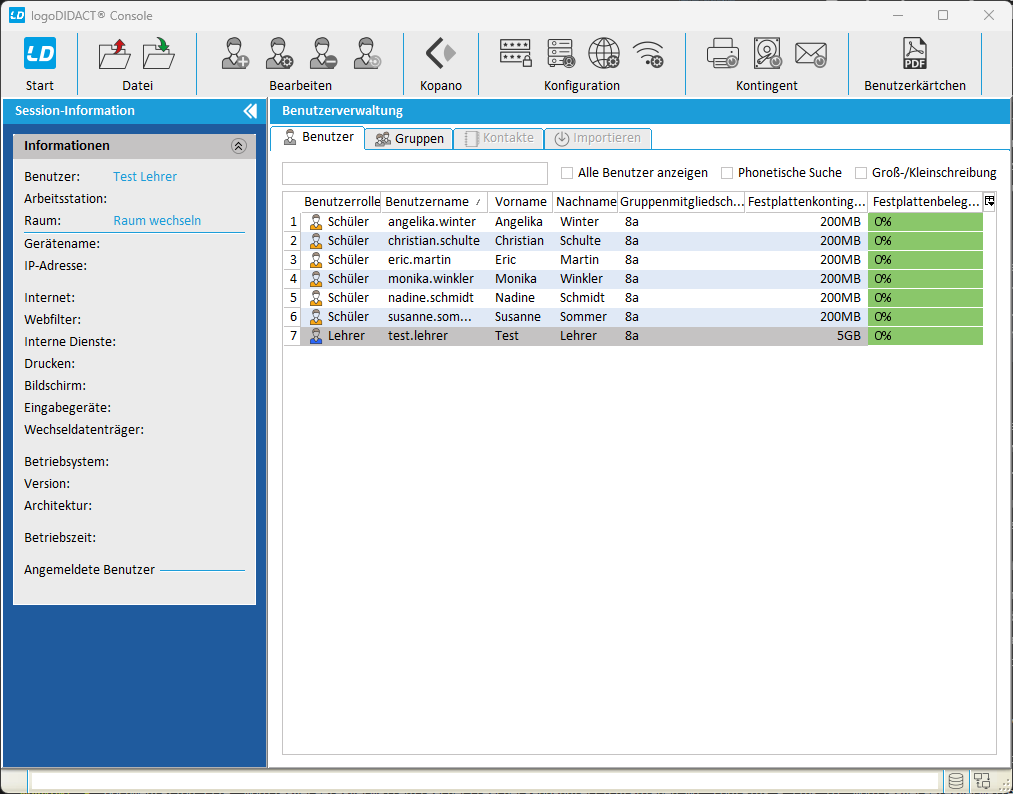The height and width of the screenshot is (794, 1013).
Task: Click the import folder icon with green arrow
Action: coord(159,54)
